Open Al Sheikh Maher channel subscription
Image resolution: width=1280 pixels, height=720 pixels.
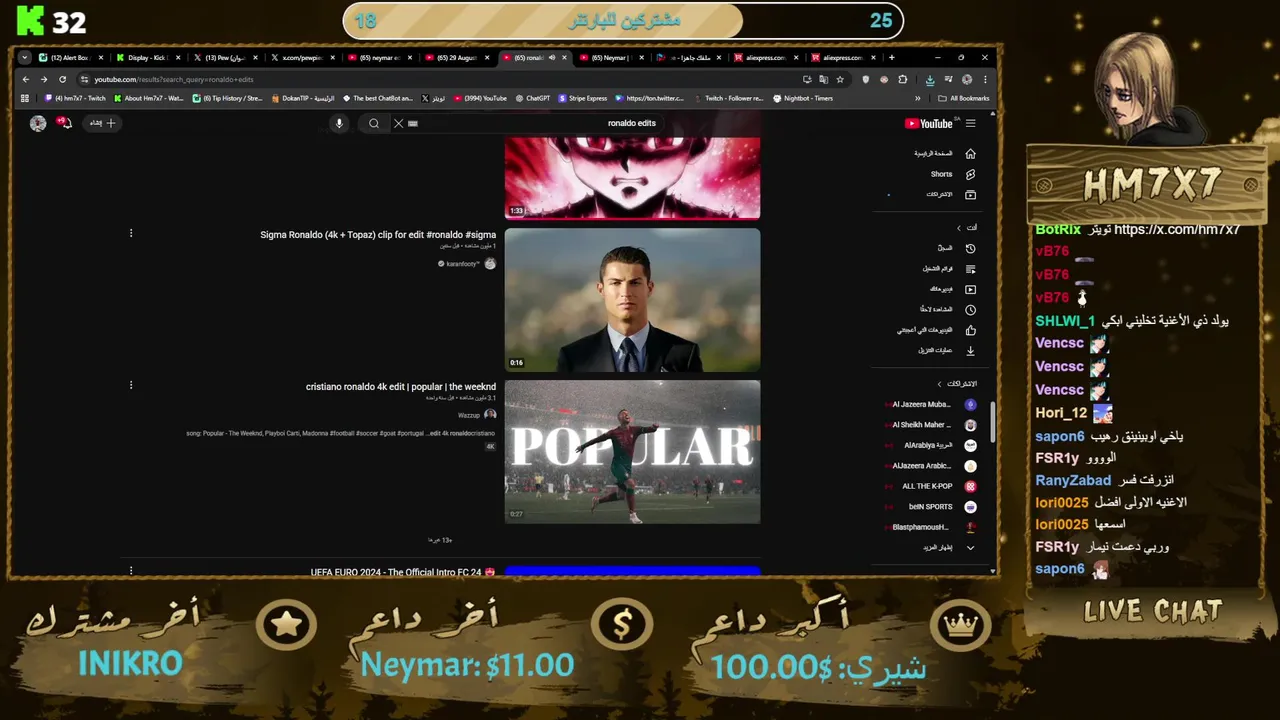930,425
